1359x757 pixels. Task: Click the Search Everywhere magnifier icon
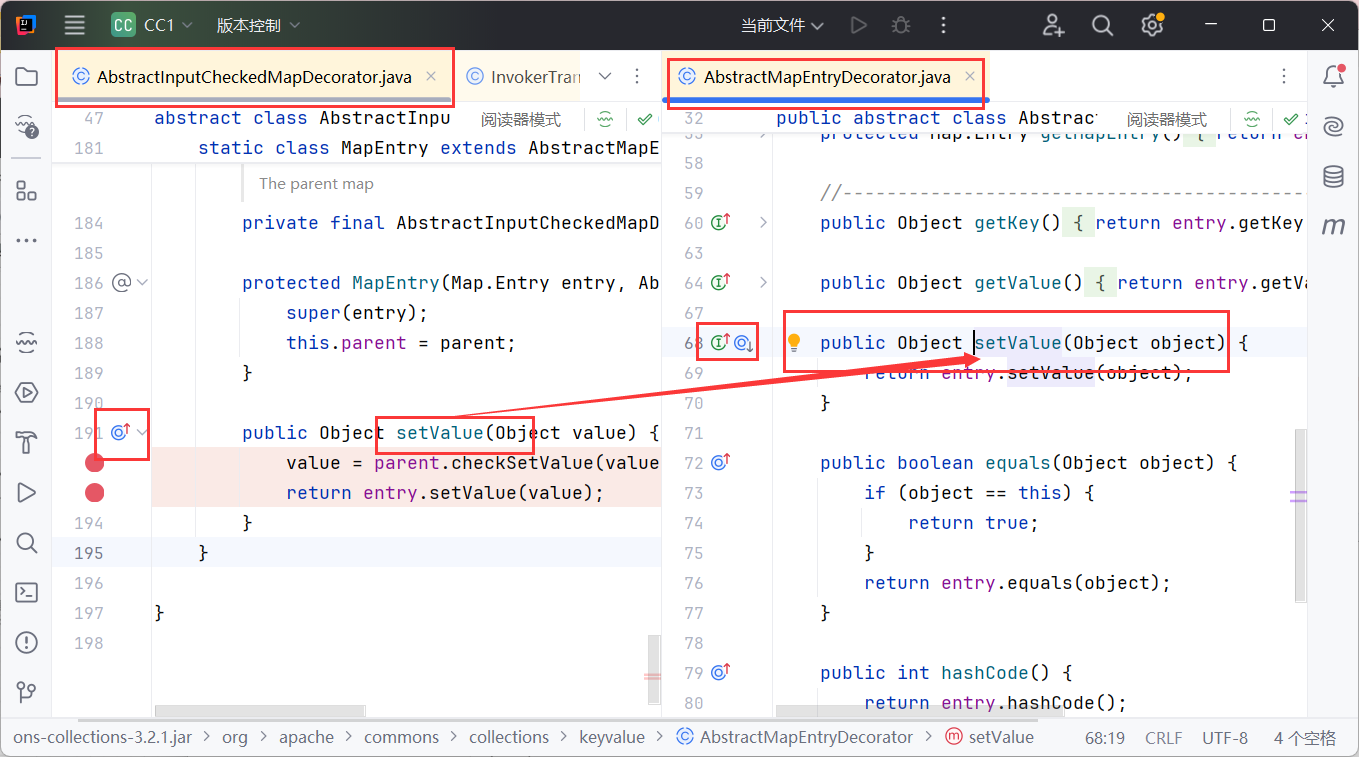pyautogui.click(x=1102, y=26)
